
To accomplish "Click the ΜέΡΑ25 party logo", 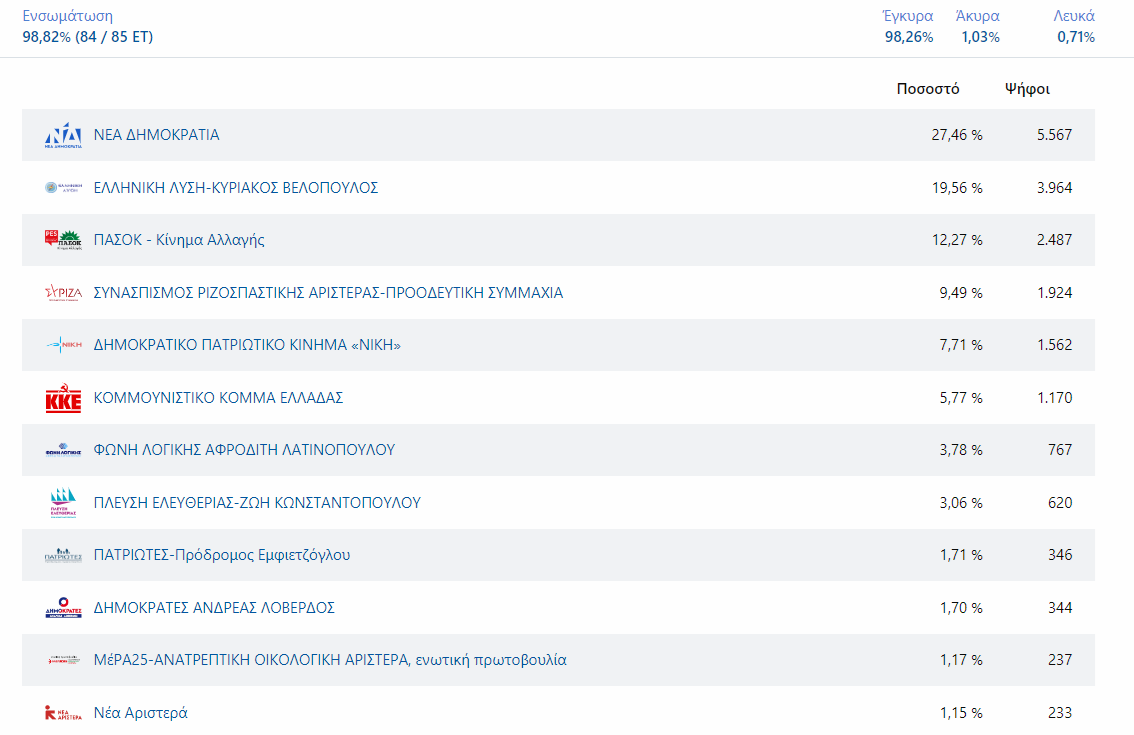I will tap(63, 660).
